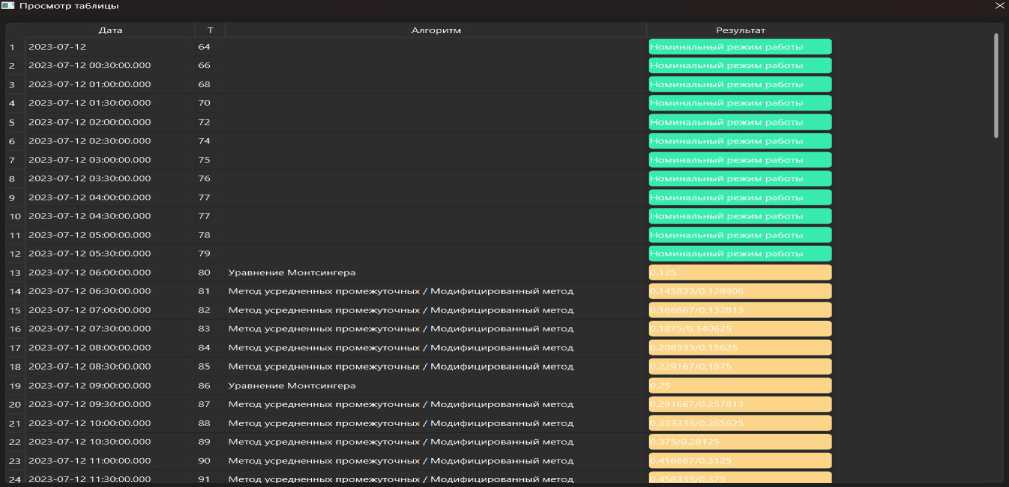
Task: Click the Дата column header
Action: tap(110, 30)
